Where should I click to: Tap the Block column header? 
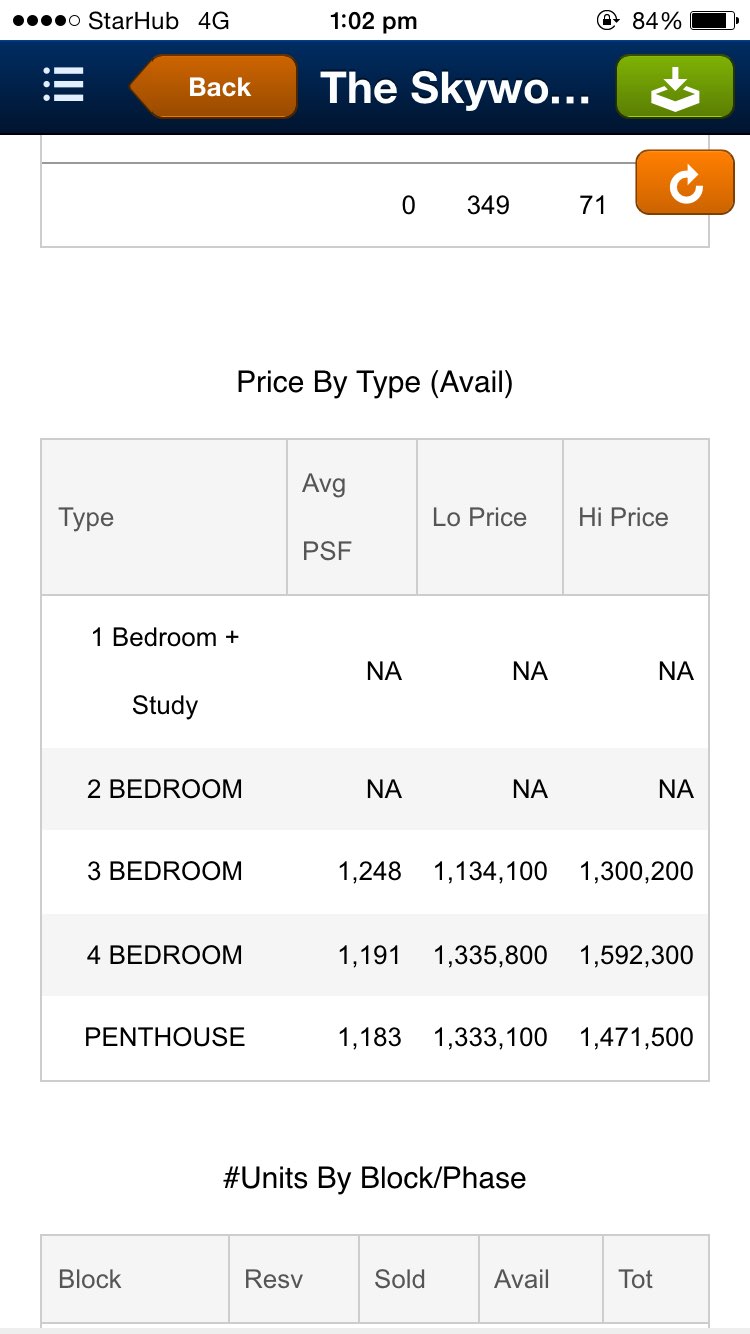pos(90,1279)
